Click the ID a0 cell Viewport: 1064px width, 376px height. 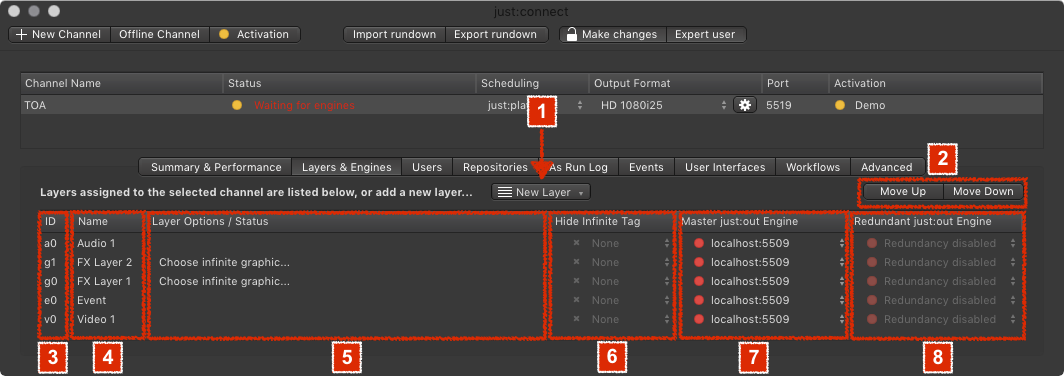(50, 243)
